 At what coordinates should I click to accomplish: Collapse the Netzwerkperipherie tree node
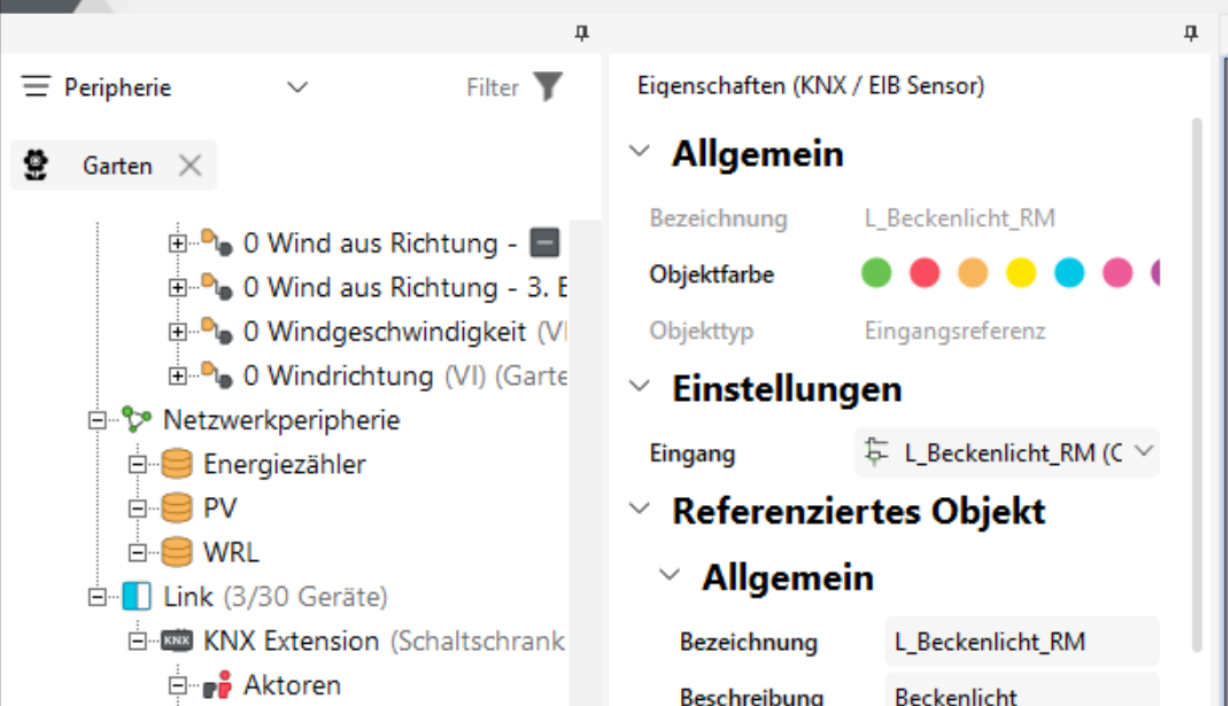[97, 421]
